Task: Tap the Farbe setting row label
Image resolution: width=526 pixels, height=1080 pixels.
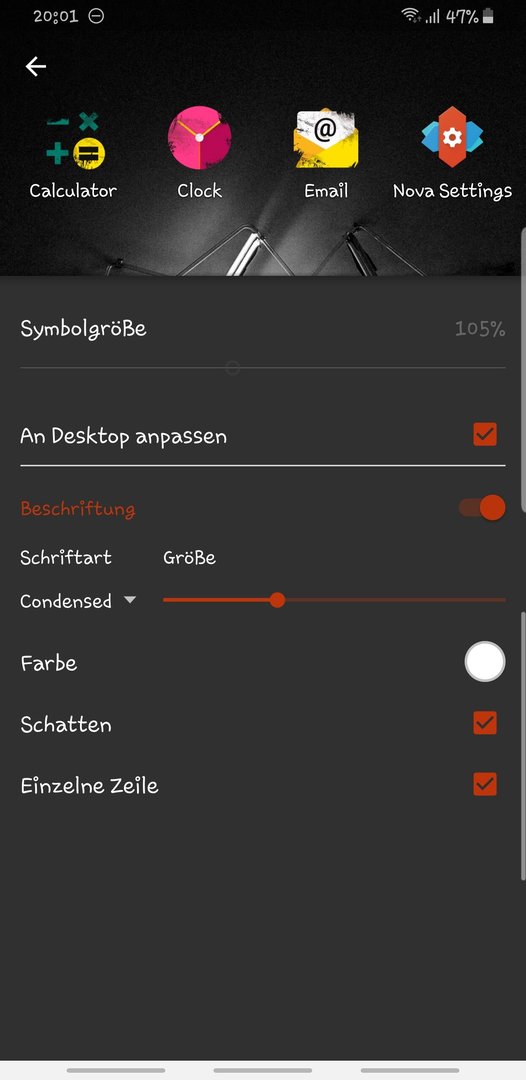Action: click(49, 663)
